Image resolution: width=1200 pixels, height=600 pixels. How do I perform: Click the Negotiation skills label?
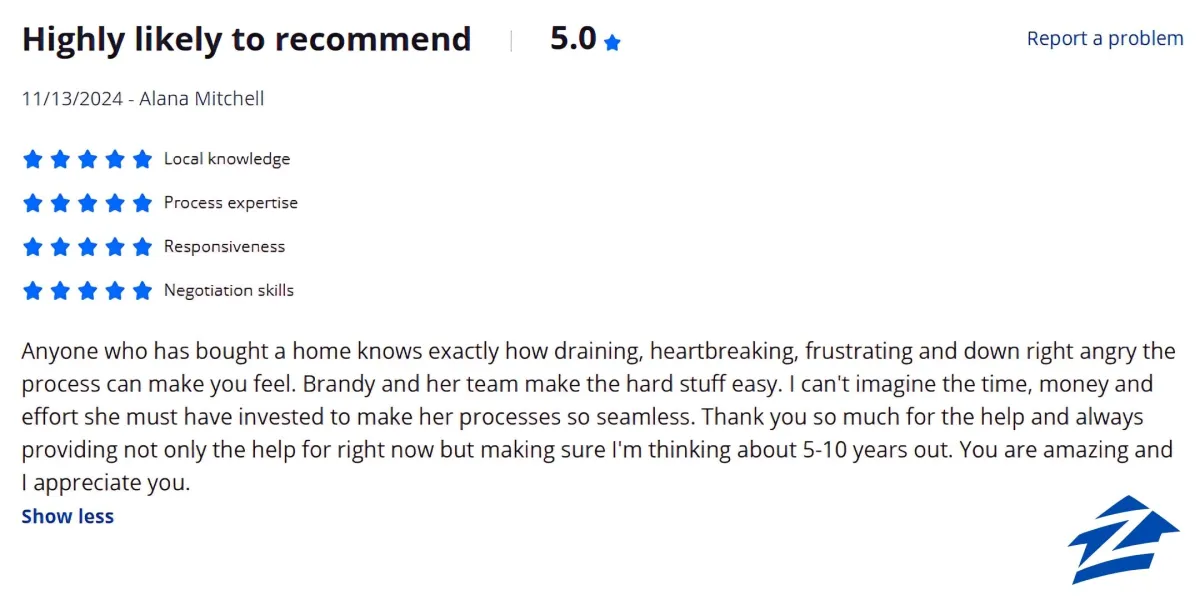pyautogui.click(x=229, y=291)
